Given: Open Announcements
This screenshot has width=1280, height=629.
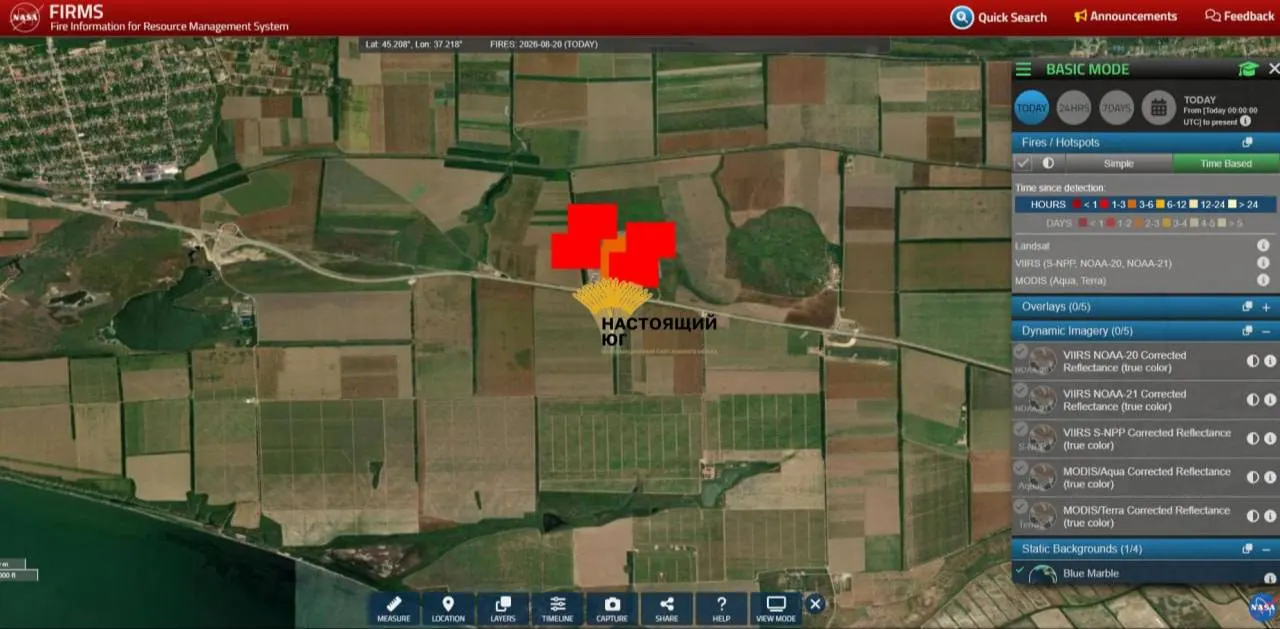Looking at the screenshot, I should coord(1125,16).
